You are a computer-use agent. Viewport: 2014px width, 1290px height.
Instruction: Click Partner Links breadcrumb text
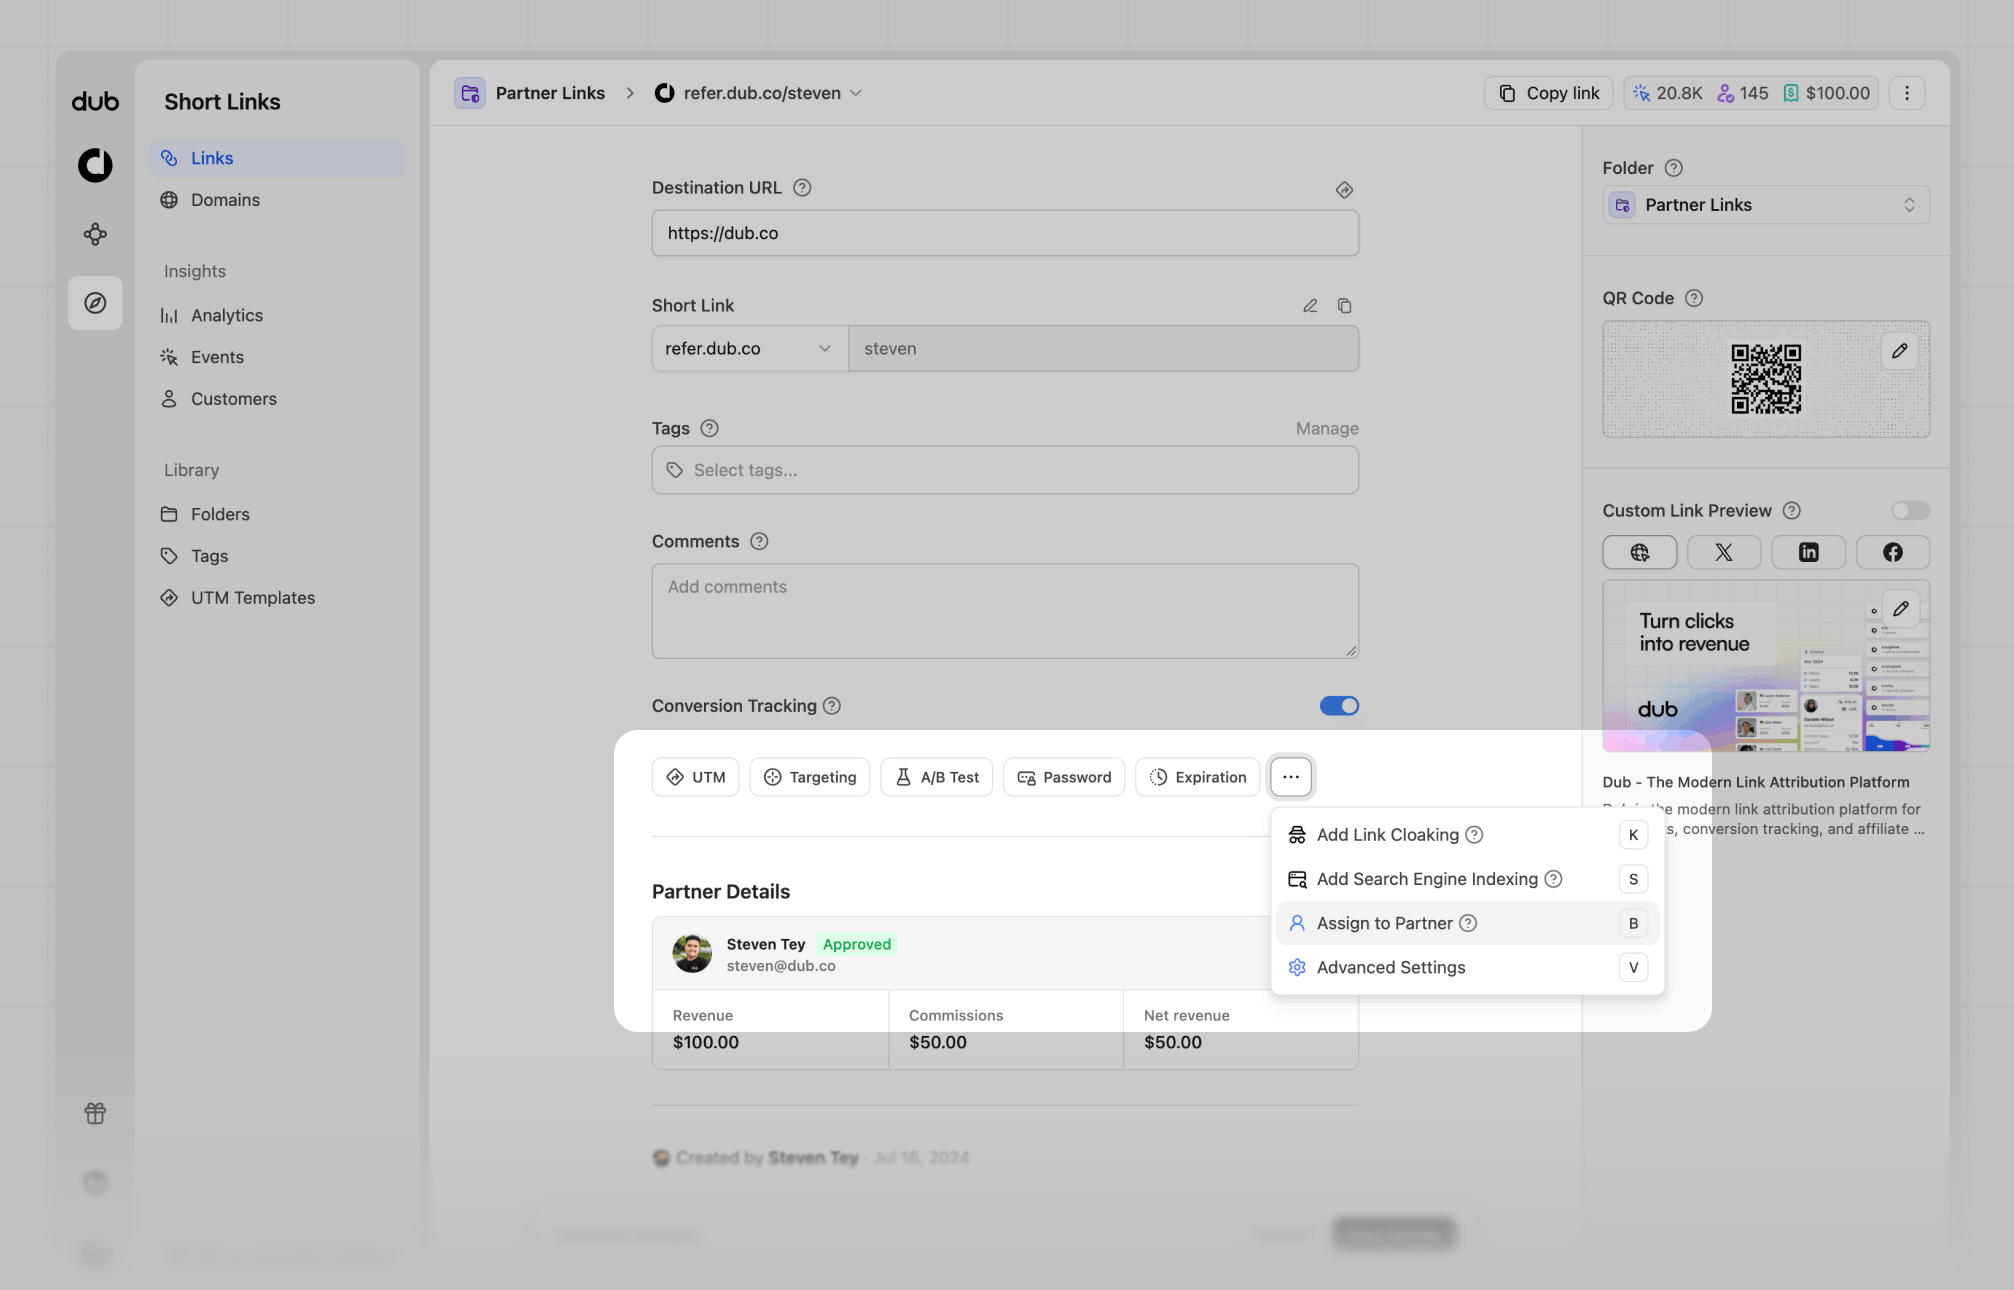click(x=550, y=93)
